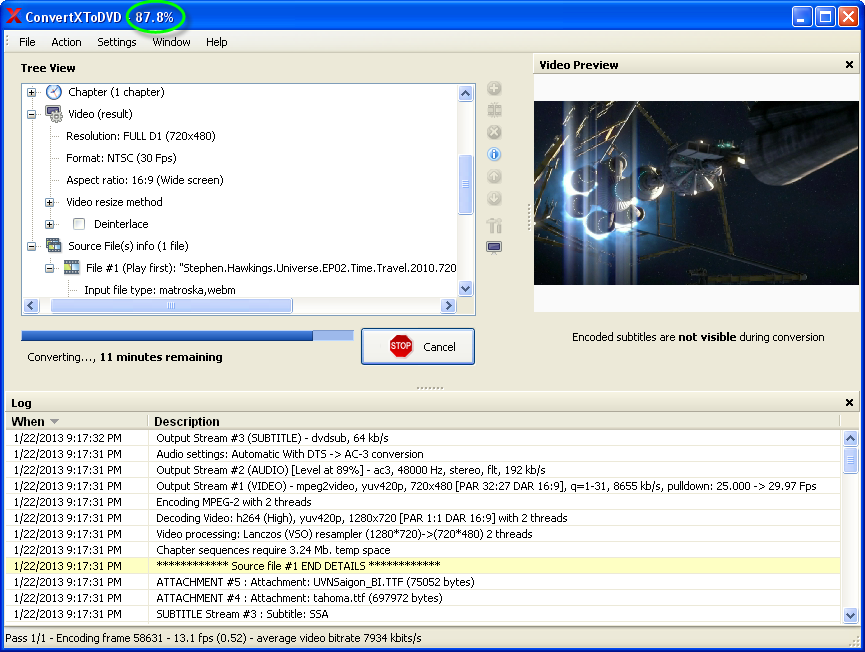Click the File #1 film strip icon
The height and width of the screenshot is (652, 865).
pyautogui.click(x=72, y=268)
